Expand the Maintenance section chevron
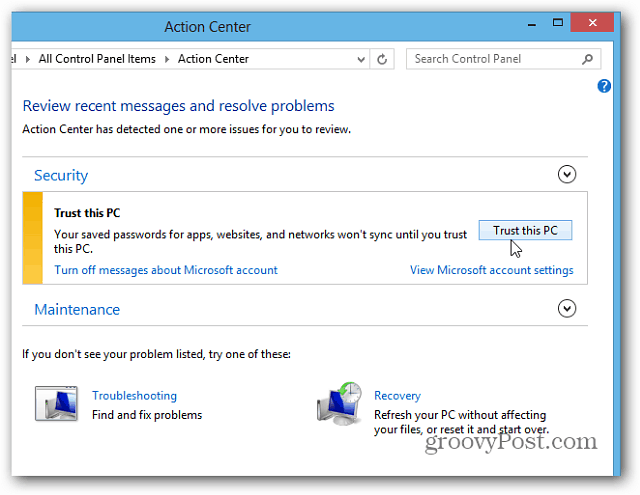This screenshot has width=640, height=495. coord(567,309)
